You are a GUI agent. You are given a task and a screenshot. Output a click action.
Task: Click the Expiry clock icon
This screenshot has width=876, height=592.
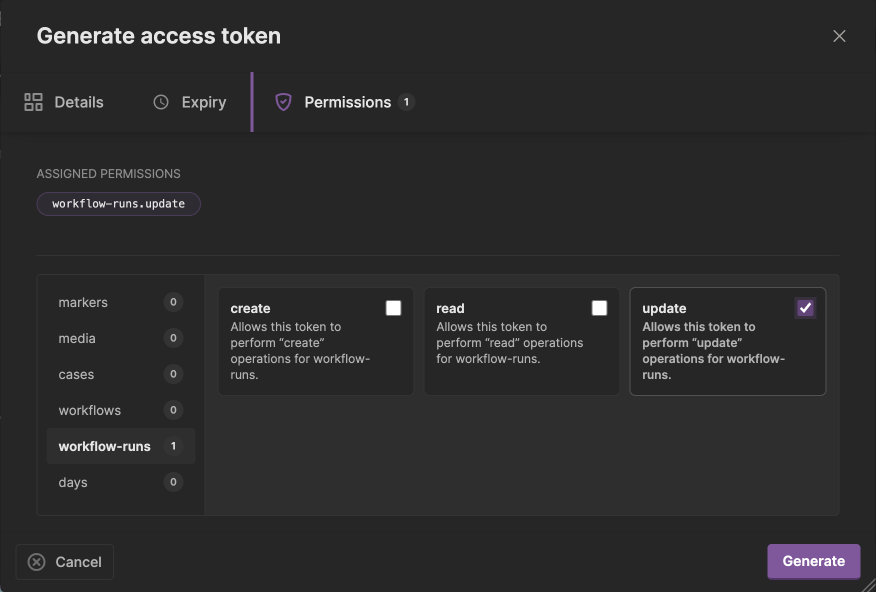161,102
